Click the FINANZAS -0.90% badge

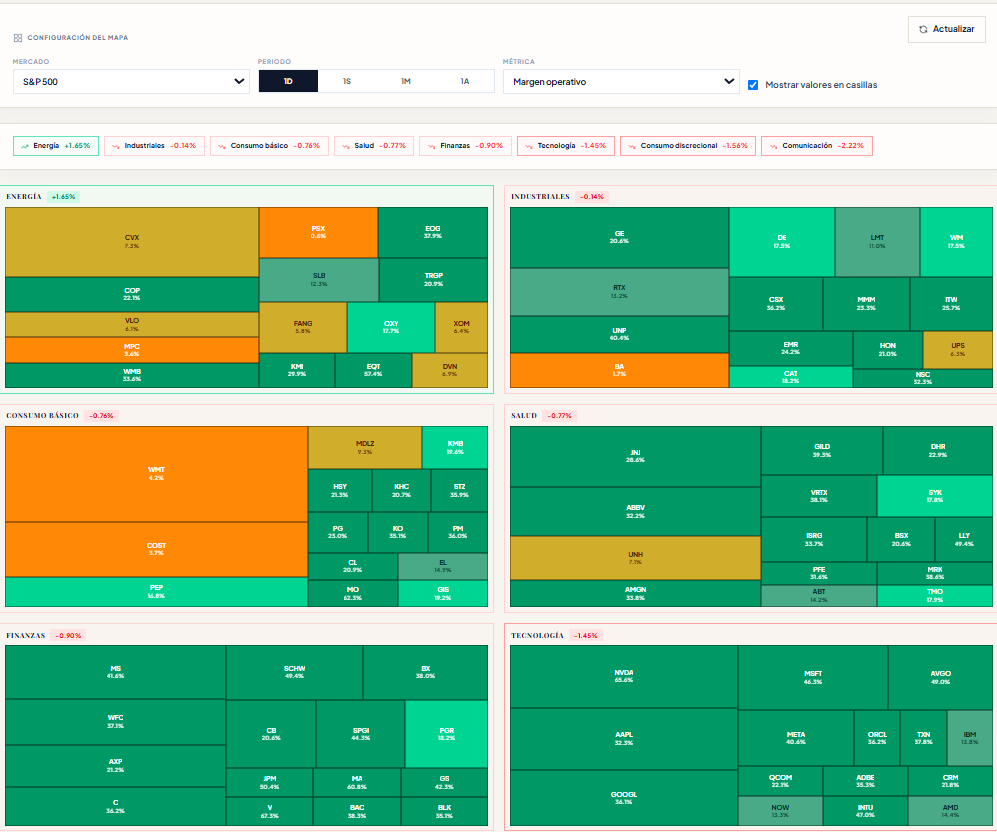tap(68, 636)
